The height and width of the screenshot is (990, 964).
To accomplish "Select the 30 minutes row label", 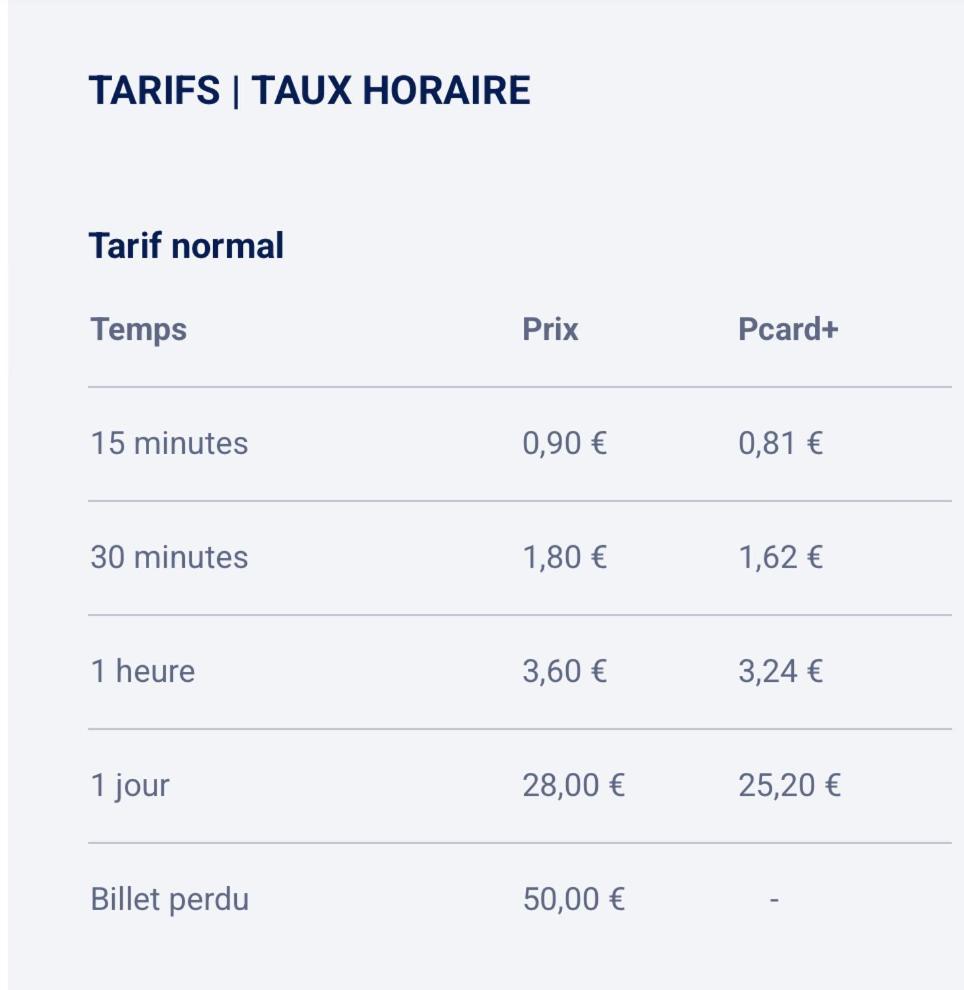I will pos(169,557).
